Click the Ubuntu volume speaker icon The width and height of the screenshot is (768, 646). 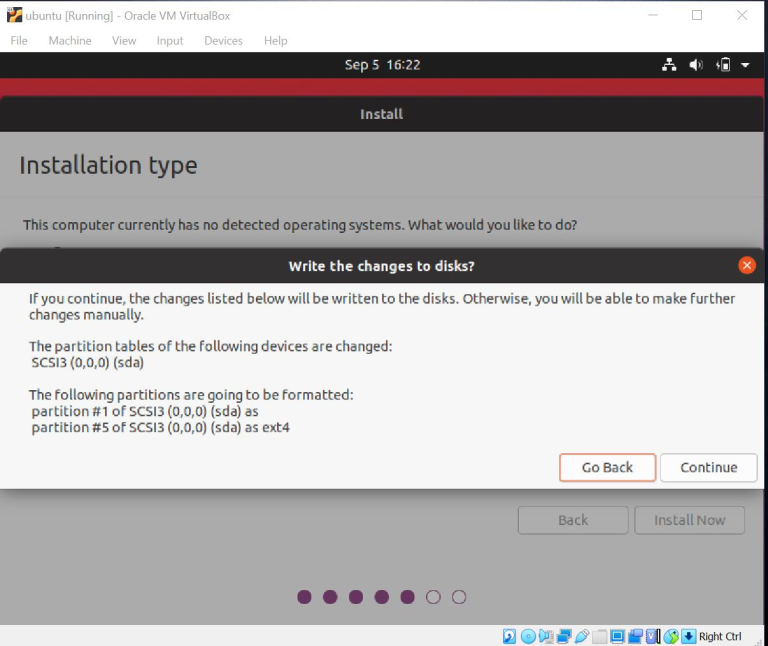[x=696, y=65]
